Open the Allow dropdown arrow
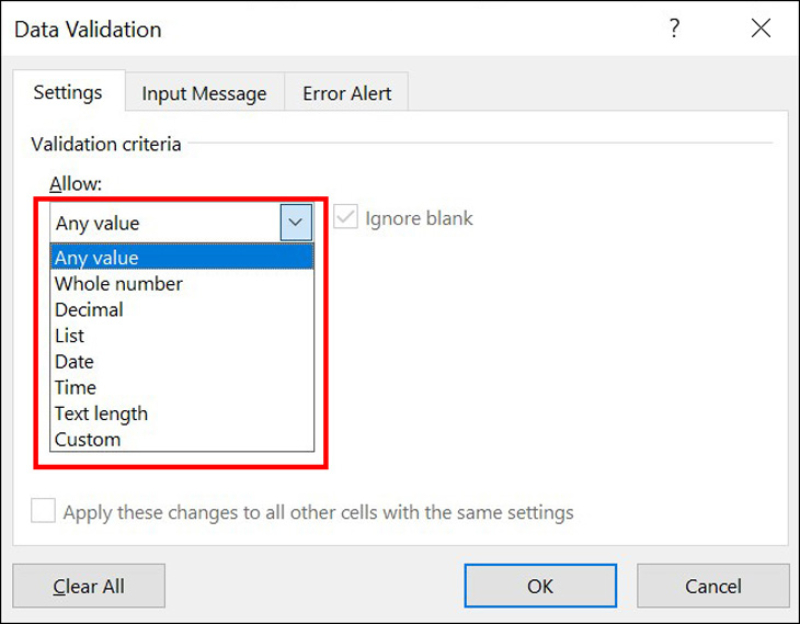Viewport: 800px width, 624px height. (295, 222)
